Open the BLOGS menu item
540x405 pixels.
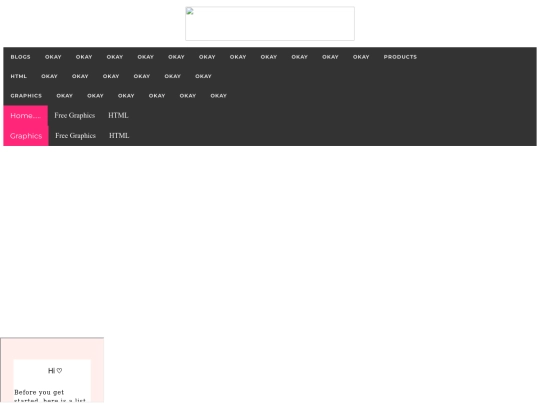pos(20,57)
